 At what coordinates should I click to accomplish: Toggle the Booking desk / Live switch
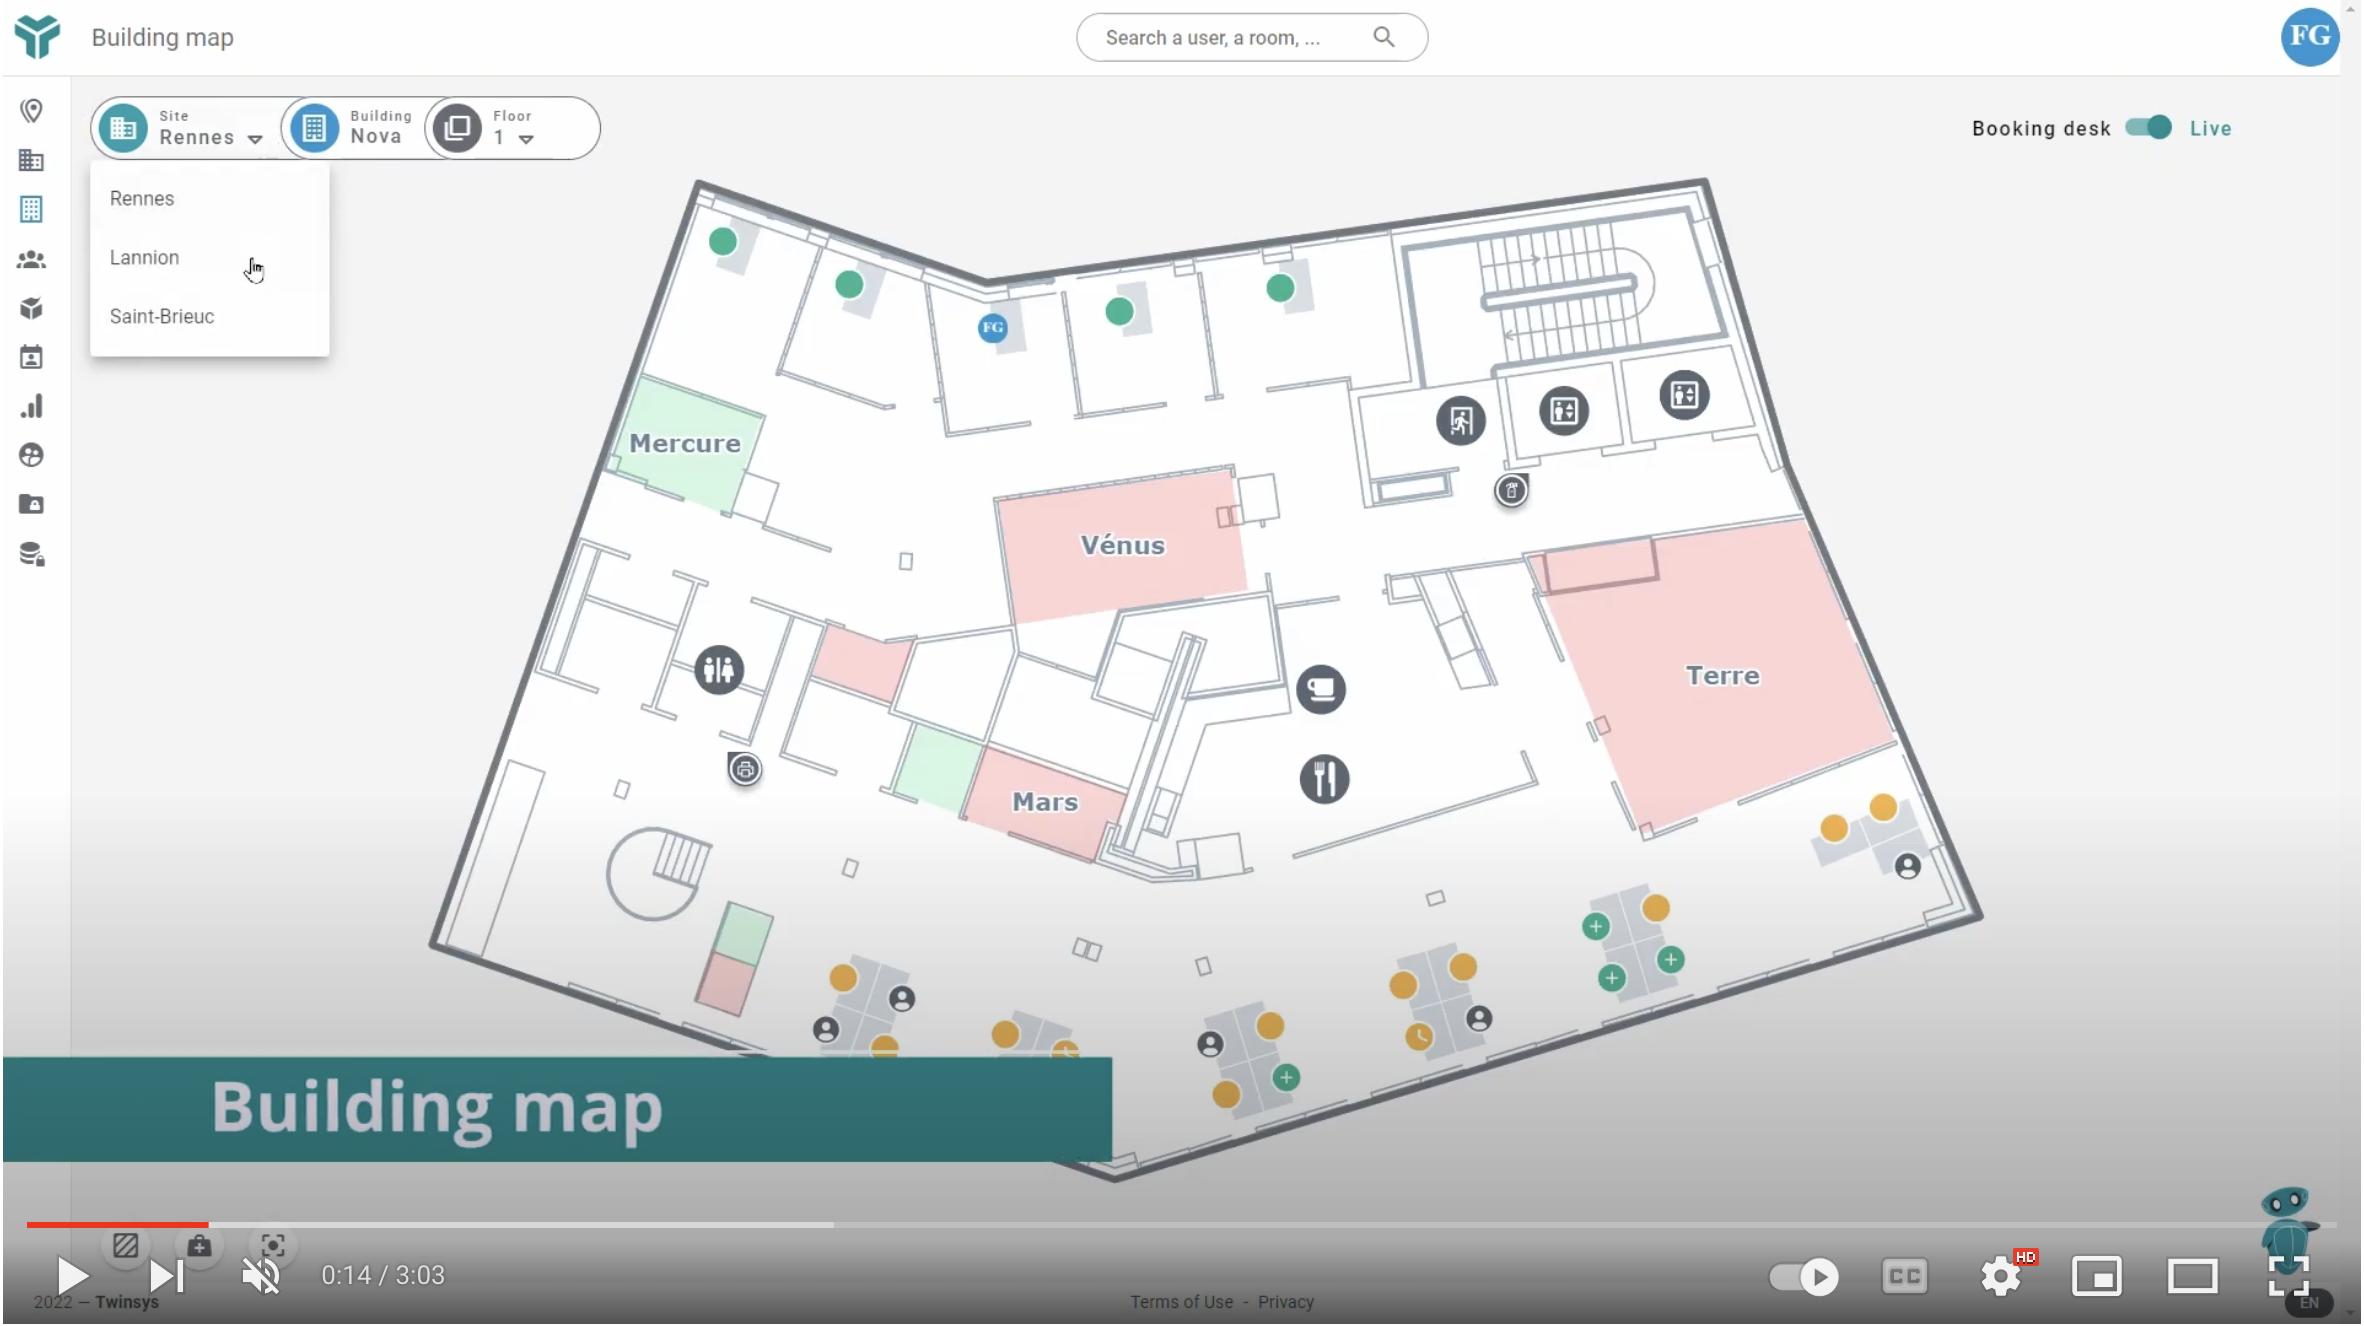click(x=2148, y=128)
